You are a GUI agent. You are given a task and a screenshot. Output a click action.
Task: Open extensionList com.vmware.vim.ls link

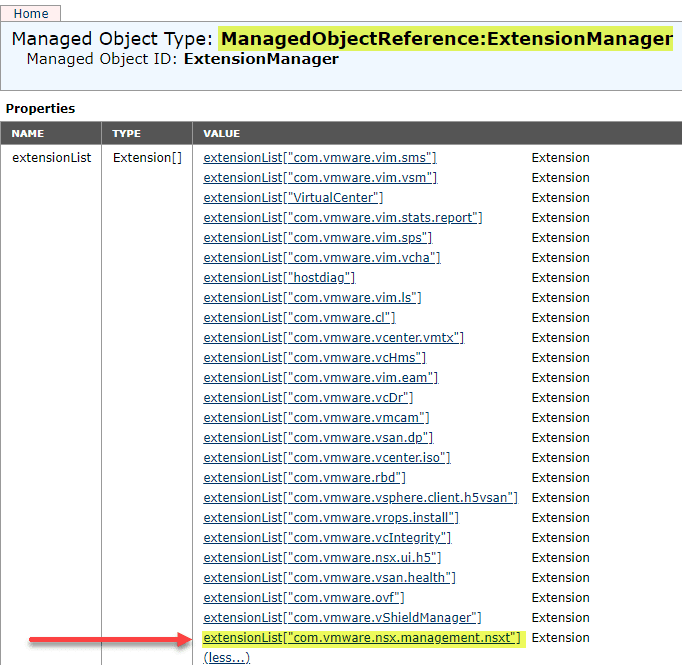(x=312, y=297)
